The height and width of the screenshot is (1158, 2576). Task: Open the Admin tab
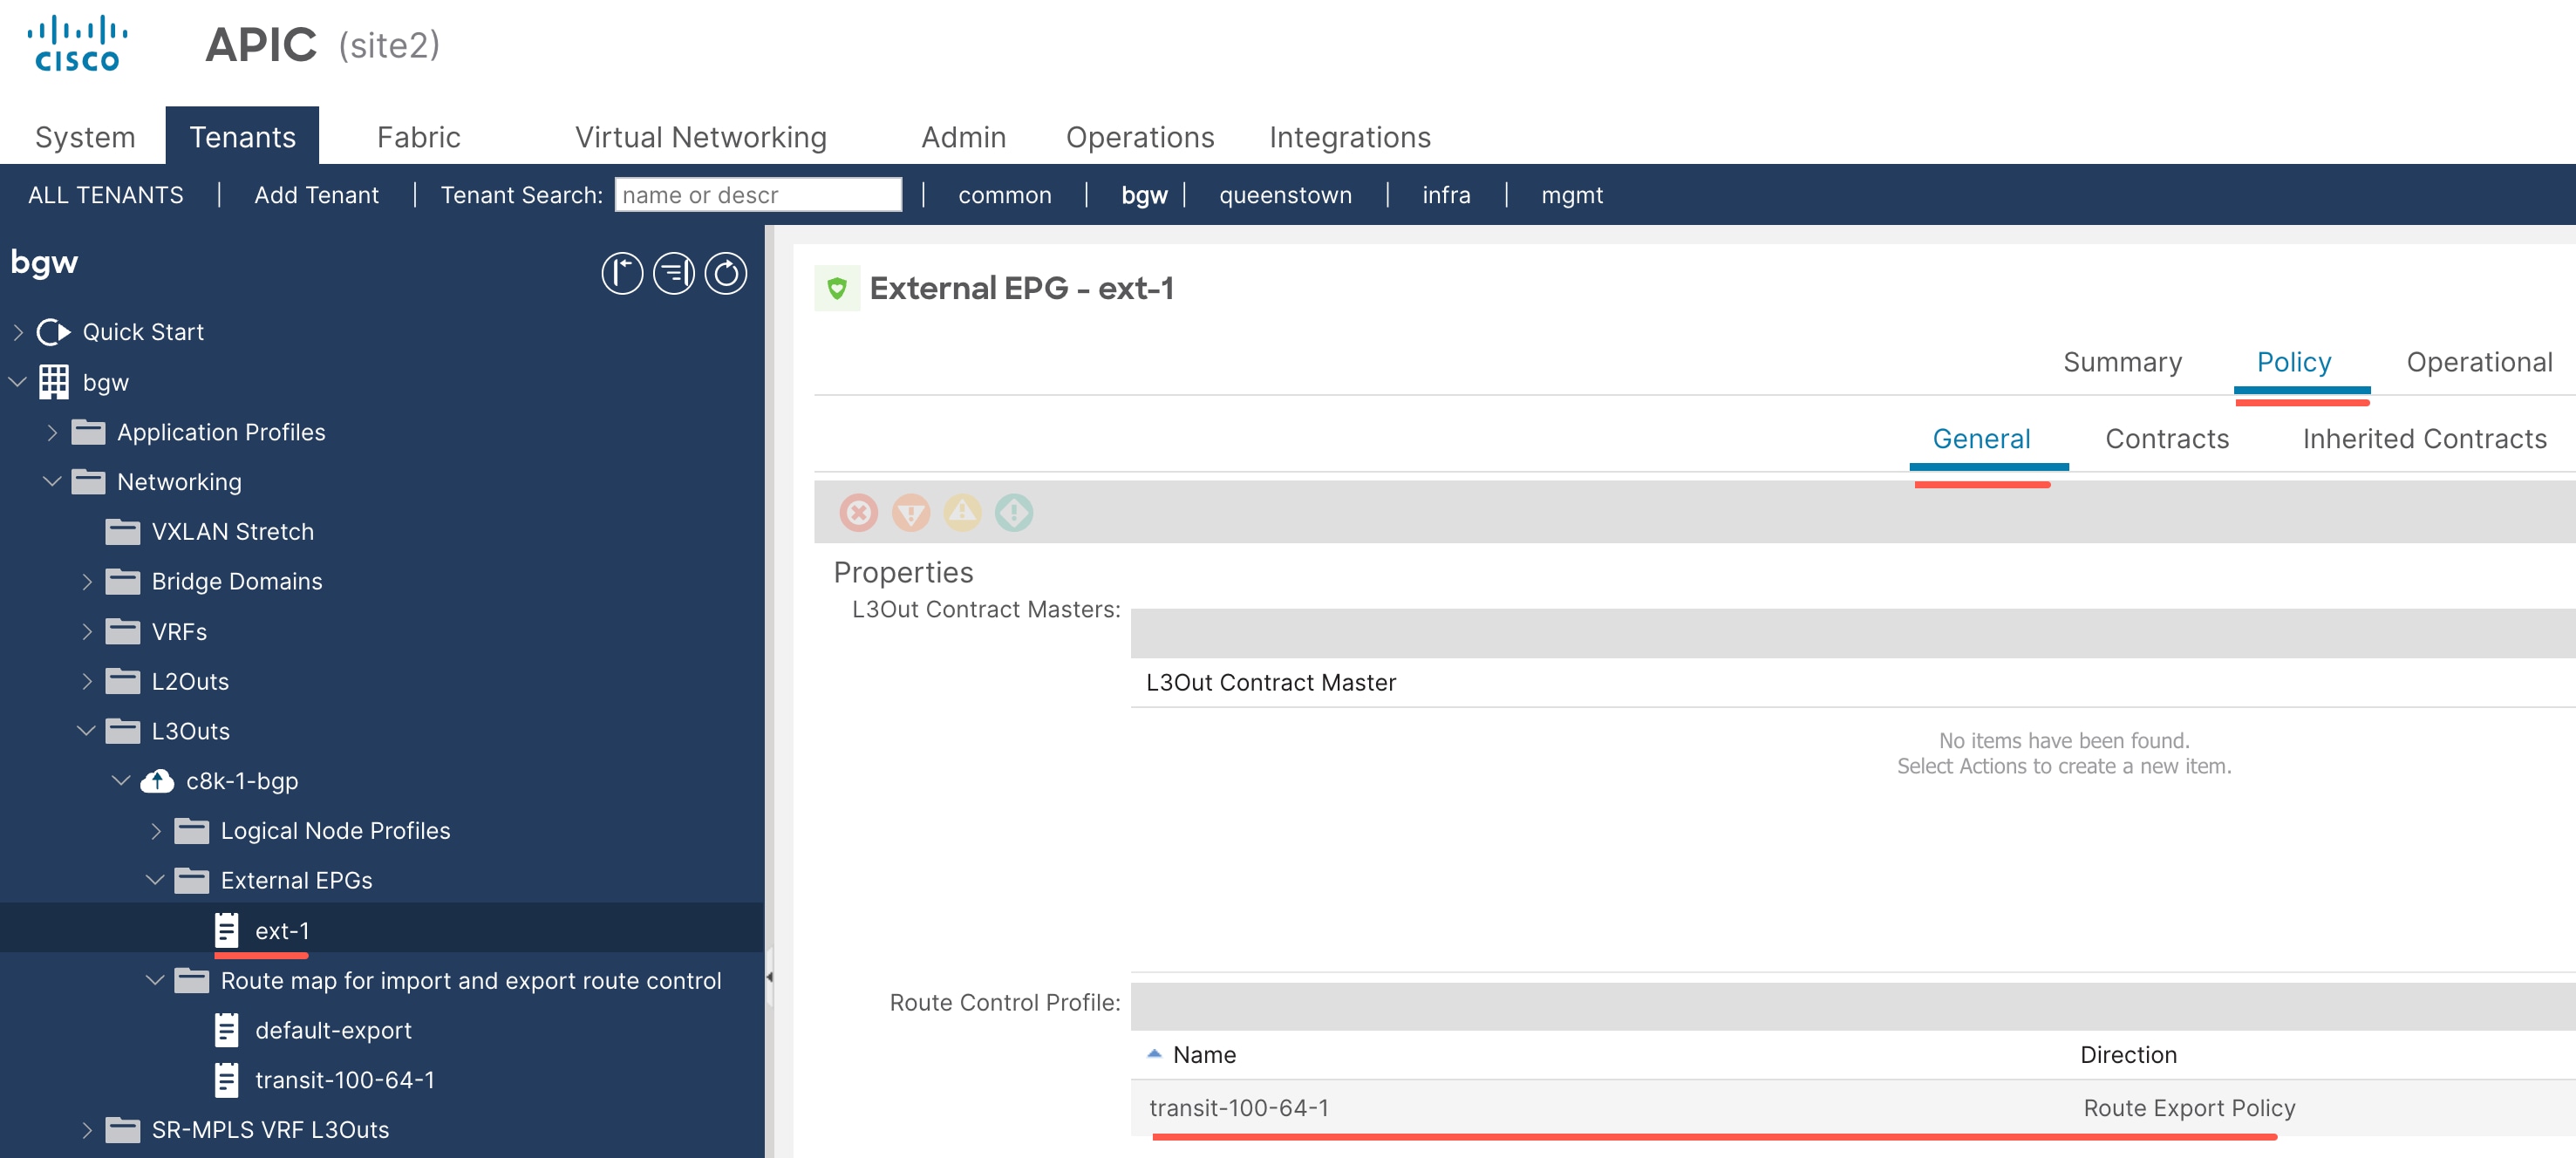coord(963,137)
